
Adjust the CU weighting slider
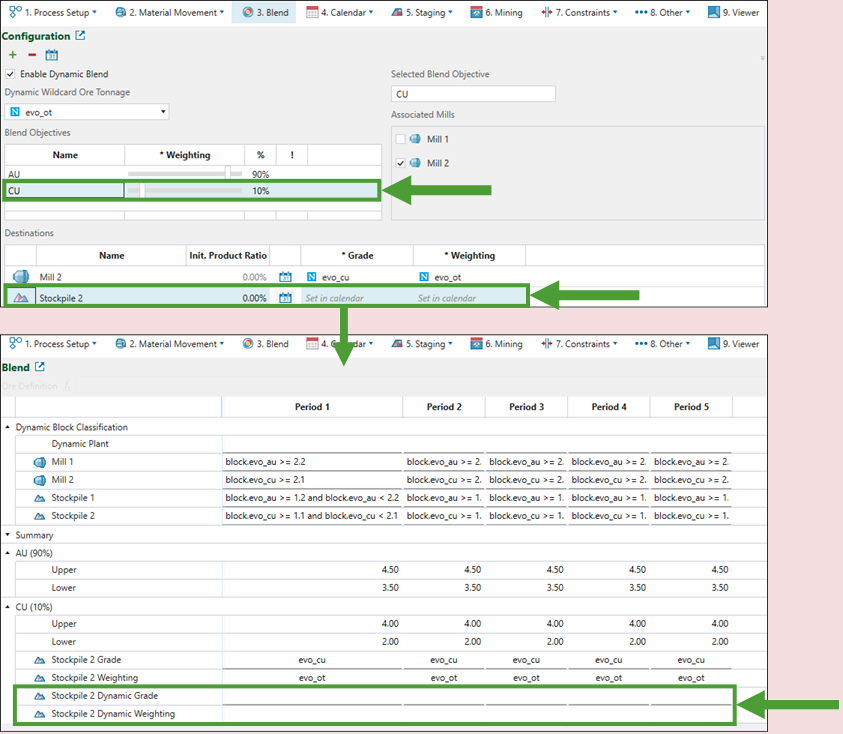click(142, 190)
